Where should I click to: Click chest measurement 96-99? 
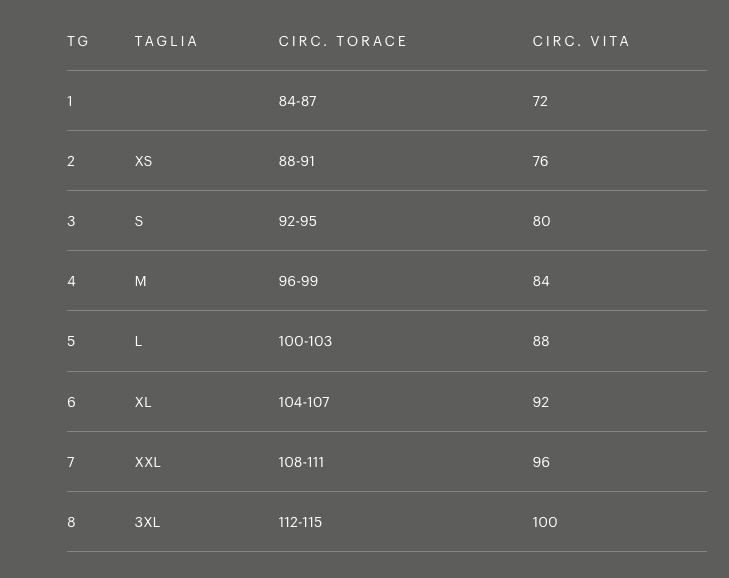click(298, 281)
